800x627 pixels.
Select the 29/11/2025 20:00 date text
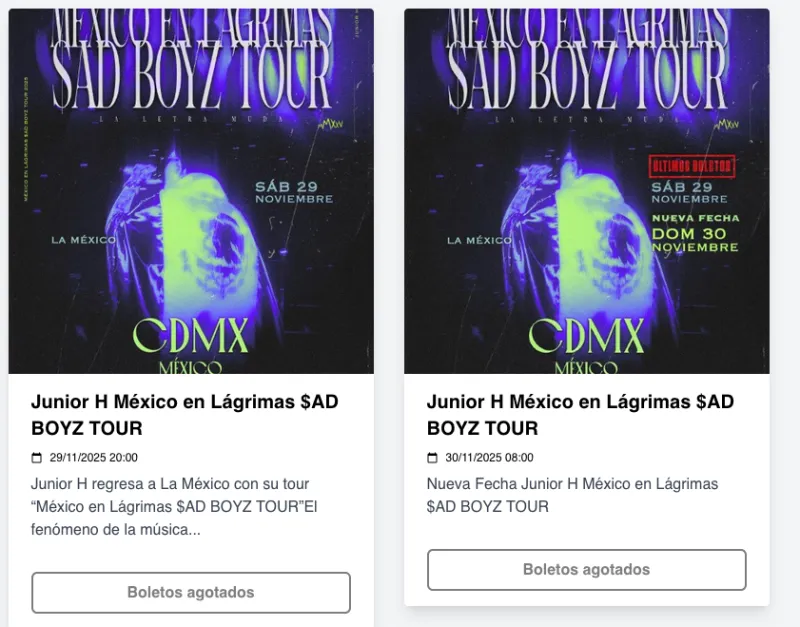[x=93, y=458]
